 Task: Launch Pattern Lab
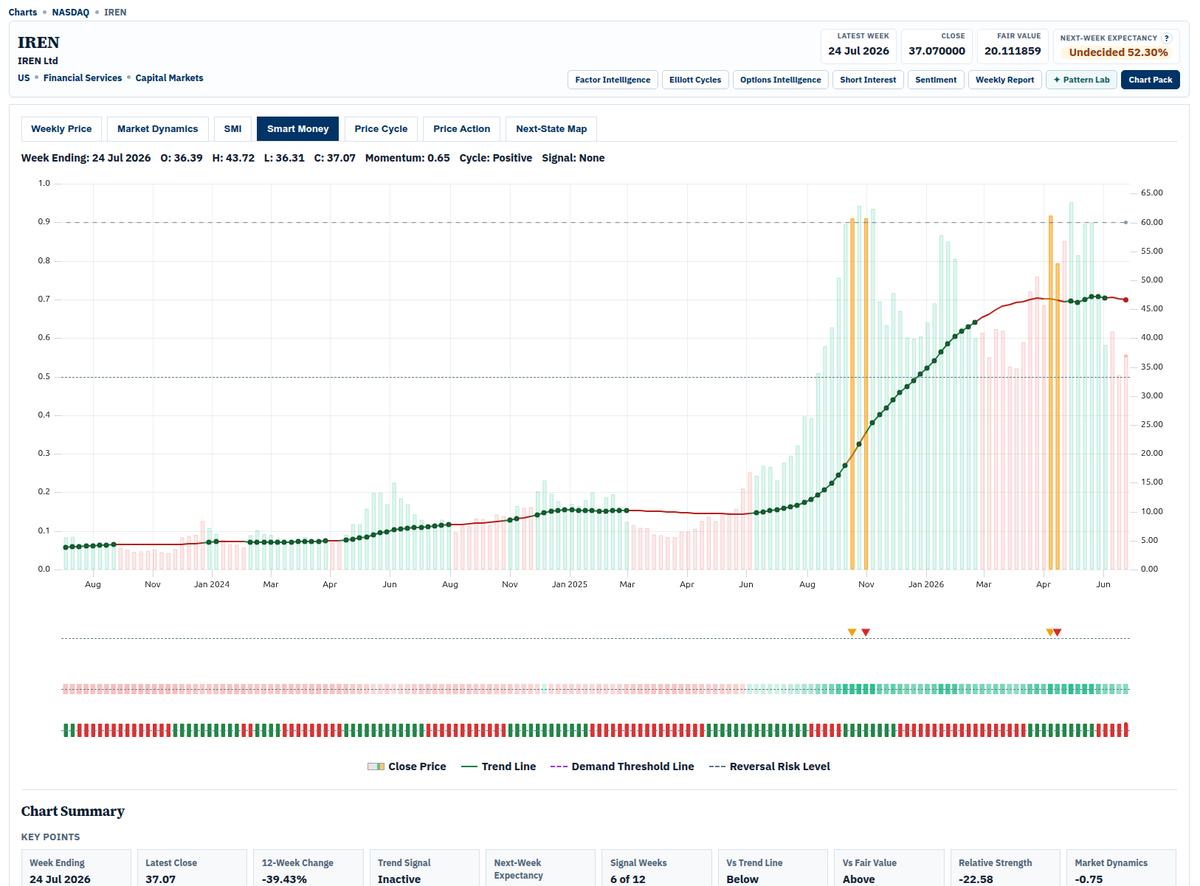[1081, 80]
